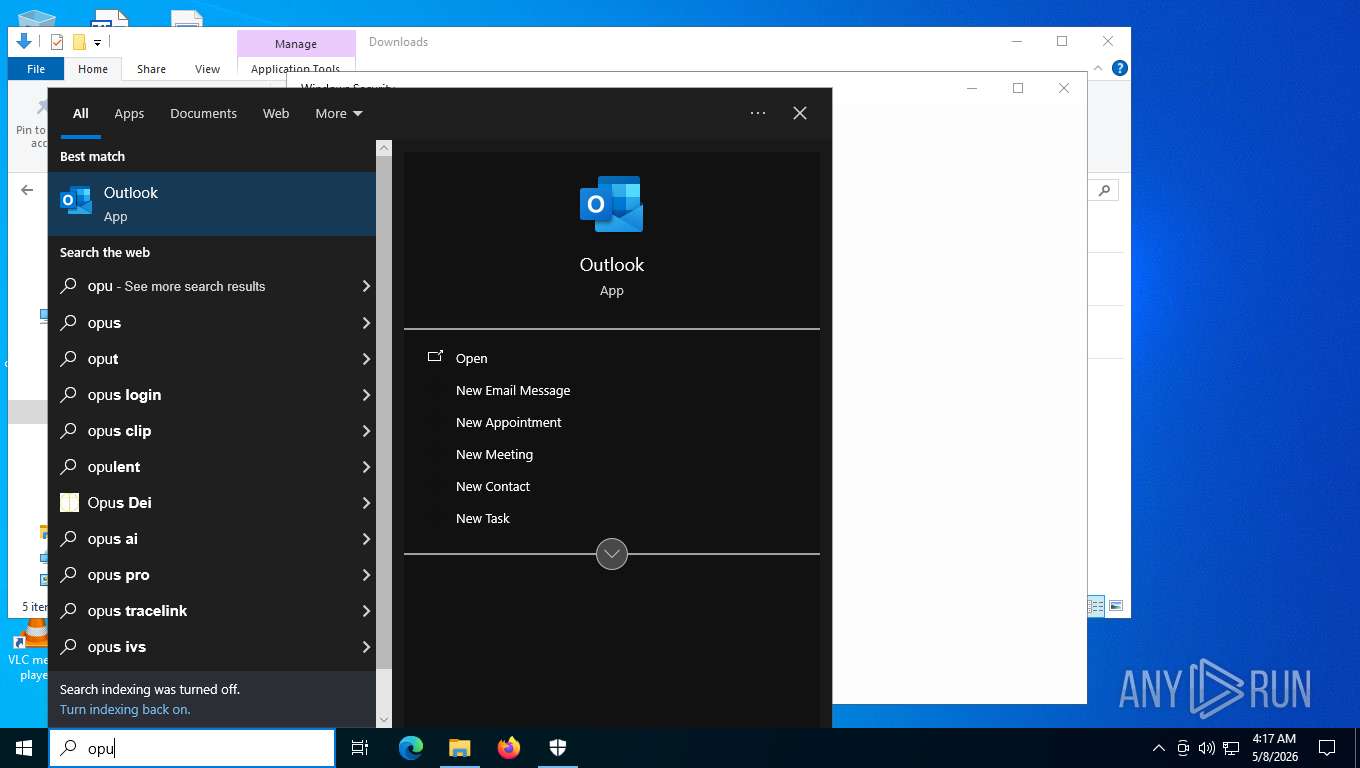
Task: Click the File Explorer help question icon
Action: [x=1120, y=68]
